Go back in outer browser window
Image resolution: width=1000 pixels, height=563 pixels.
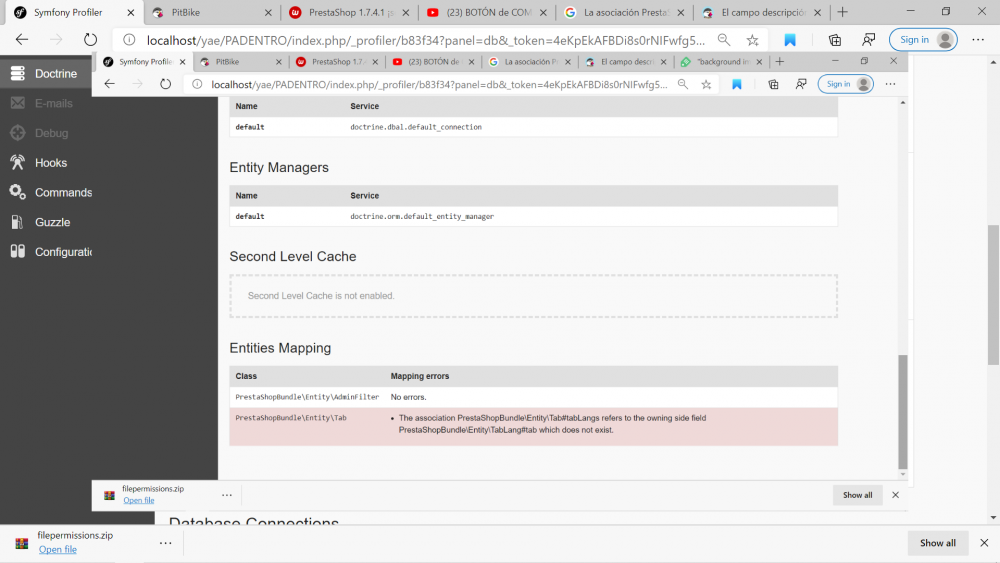[x=22, y=40]
